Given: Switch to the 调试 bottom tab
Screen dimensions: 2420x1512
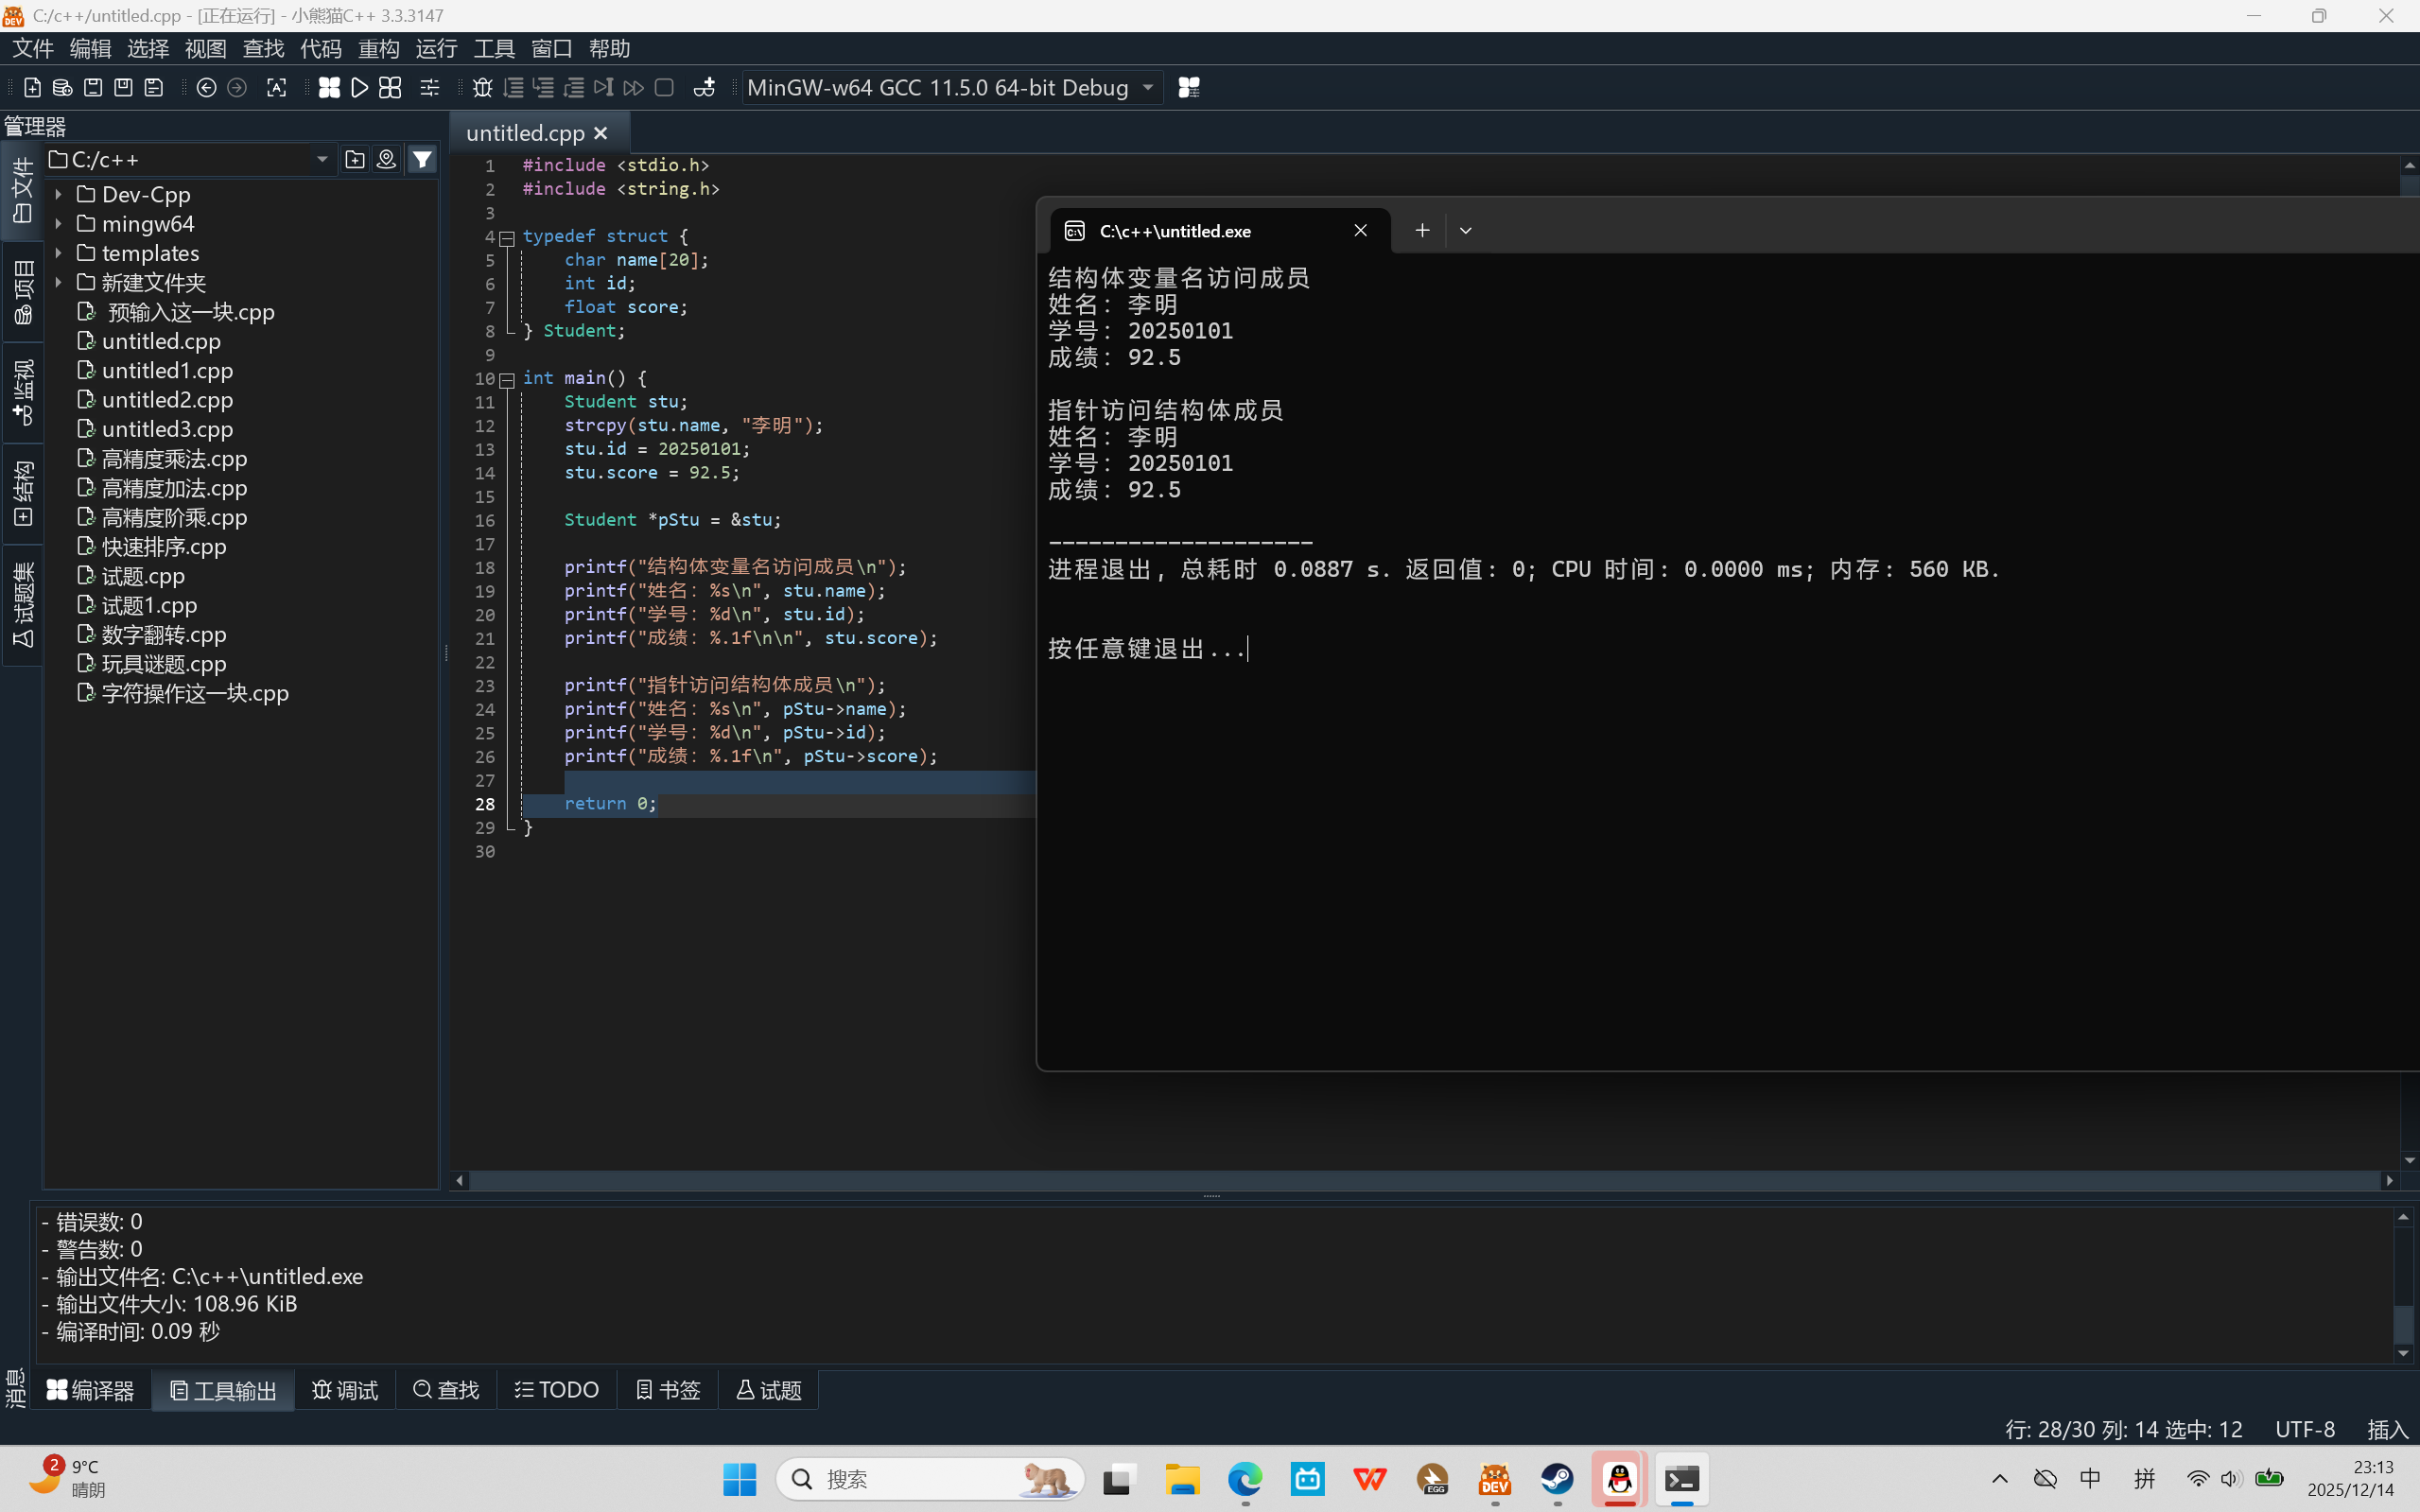Looking at the screenshot, I should [x=345, y=1390].
